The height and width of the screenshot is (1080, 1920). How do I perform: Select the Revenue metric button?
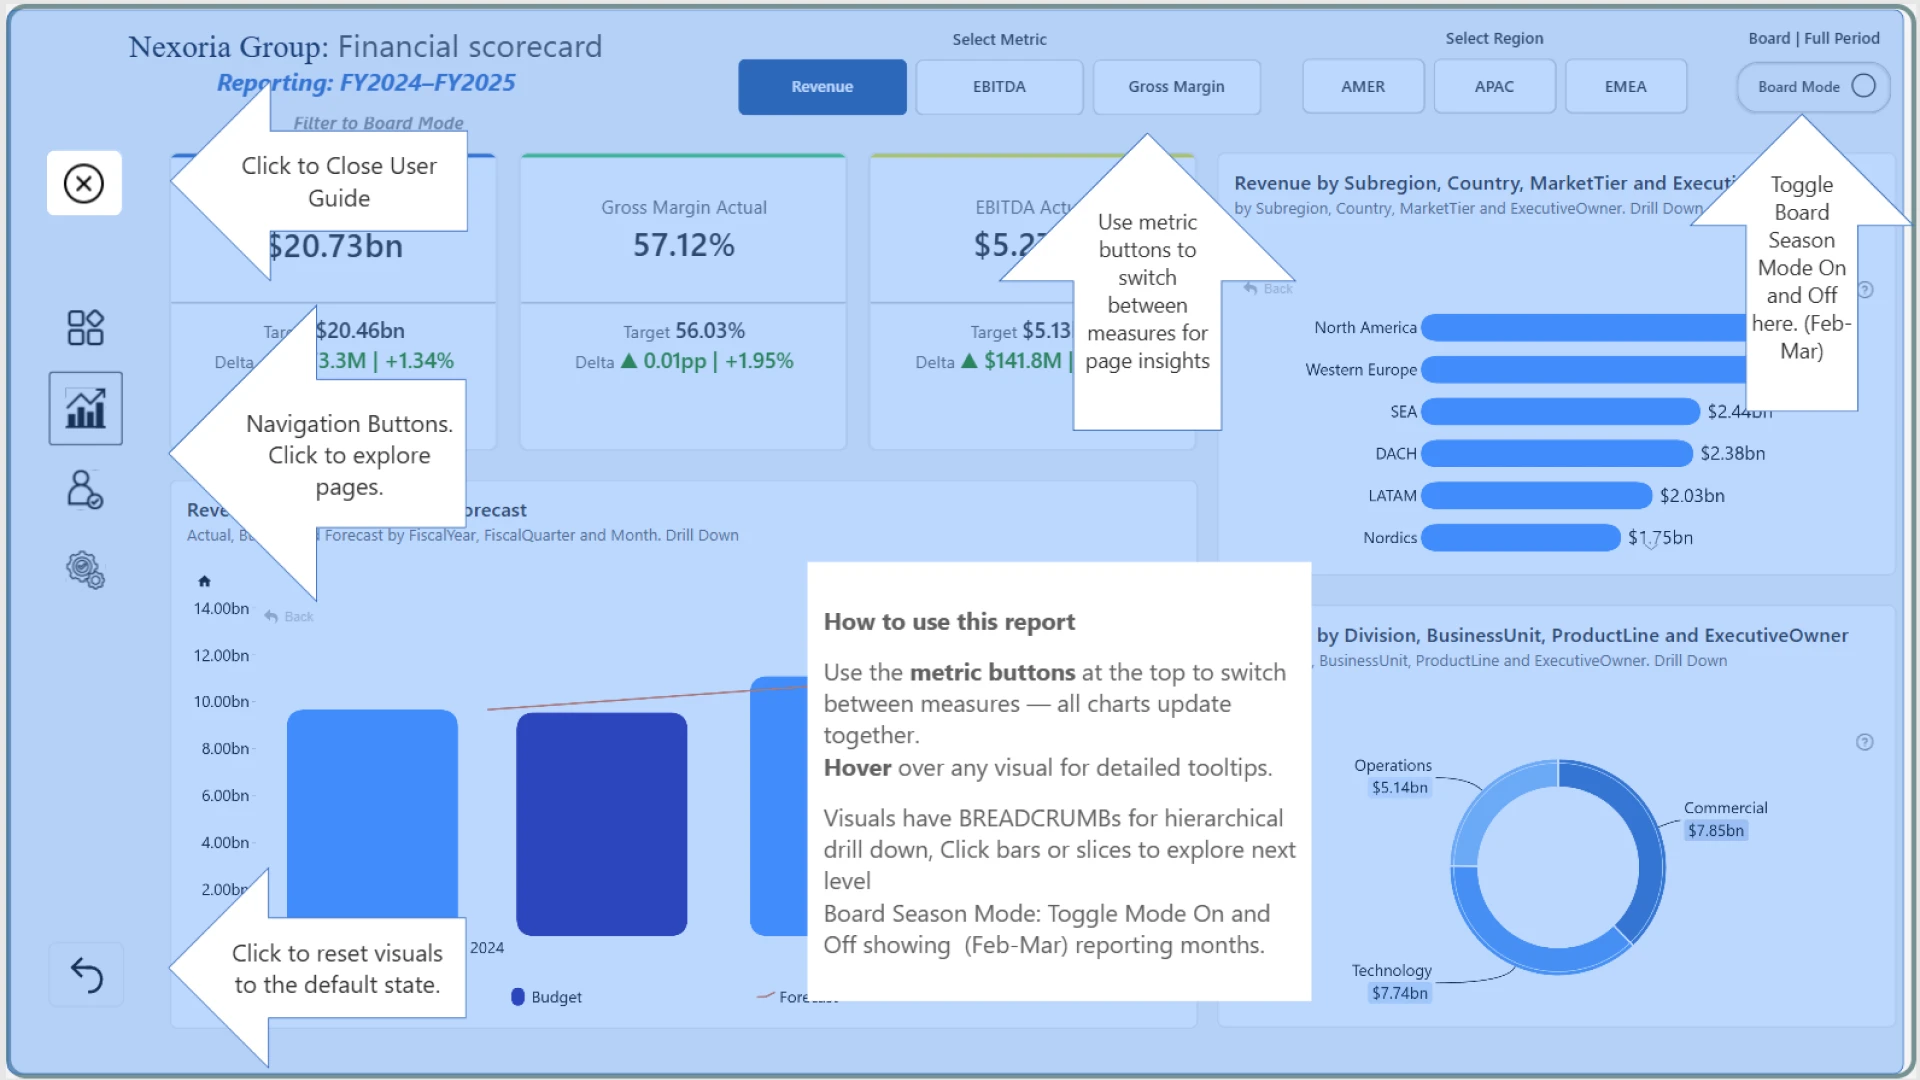822,87
